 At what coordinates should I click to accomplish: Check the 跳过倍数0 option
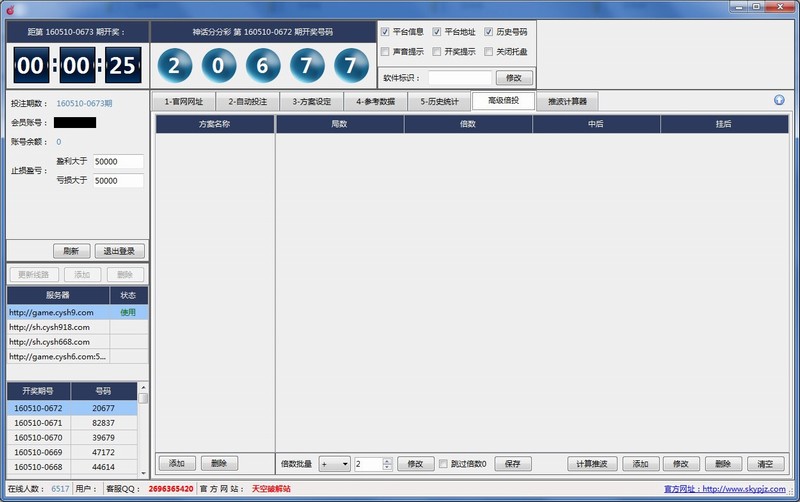(x=445, y=464)
